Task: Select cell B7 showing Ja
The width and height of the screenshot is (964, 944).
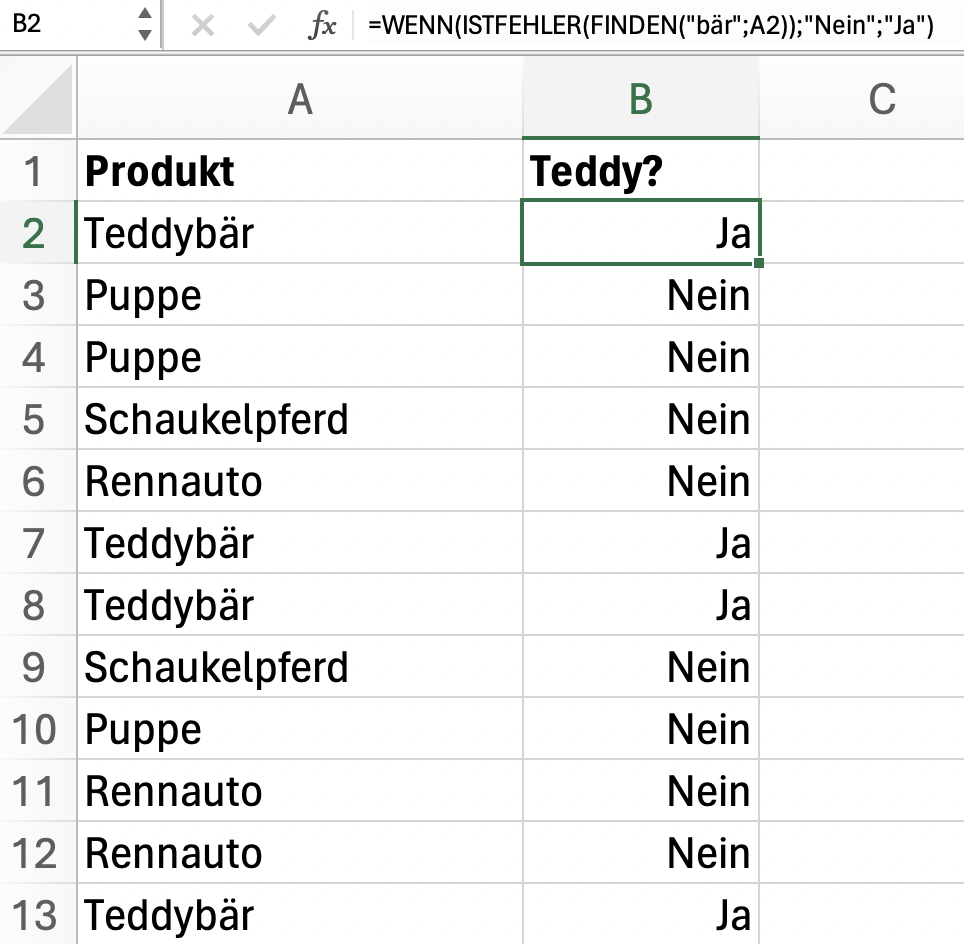Action: point(641,543)
